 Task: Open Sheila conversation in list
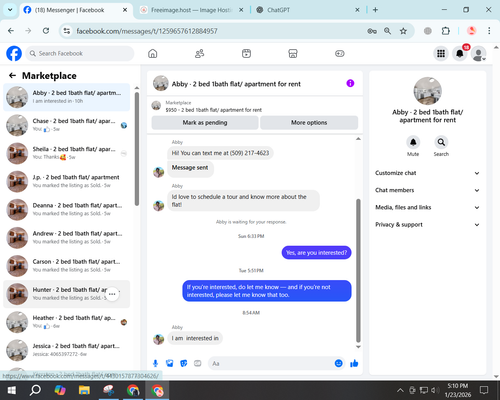67,153
